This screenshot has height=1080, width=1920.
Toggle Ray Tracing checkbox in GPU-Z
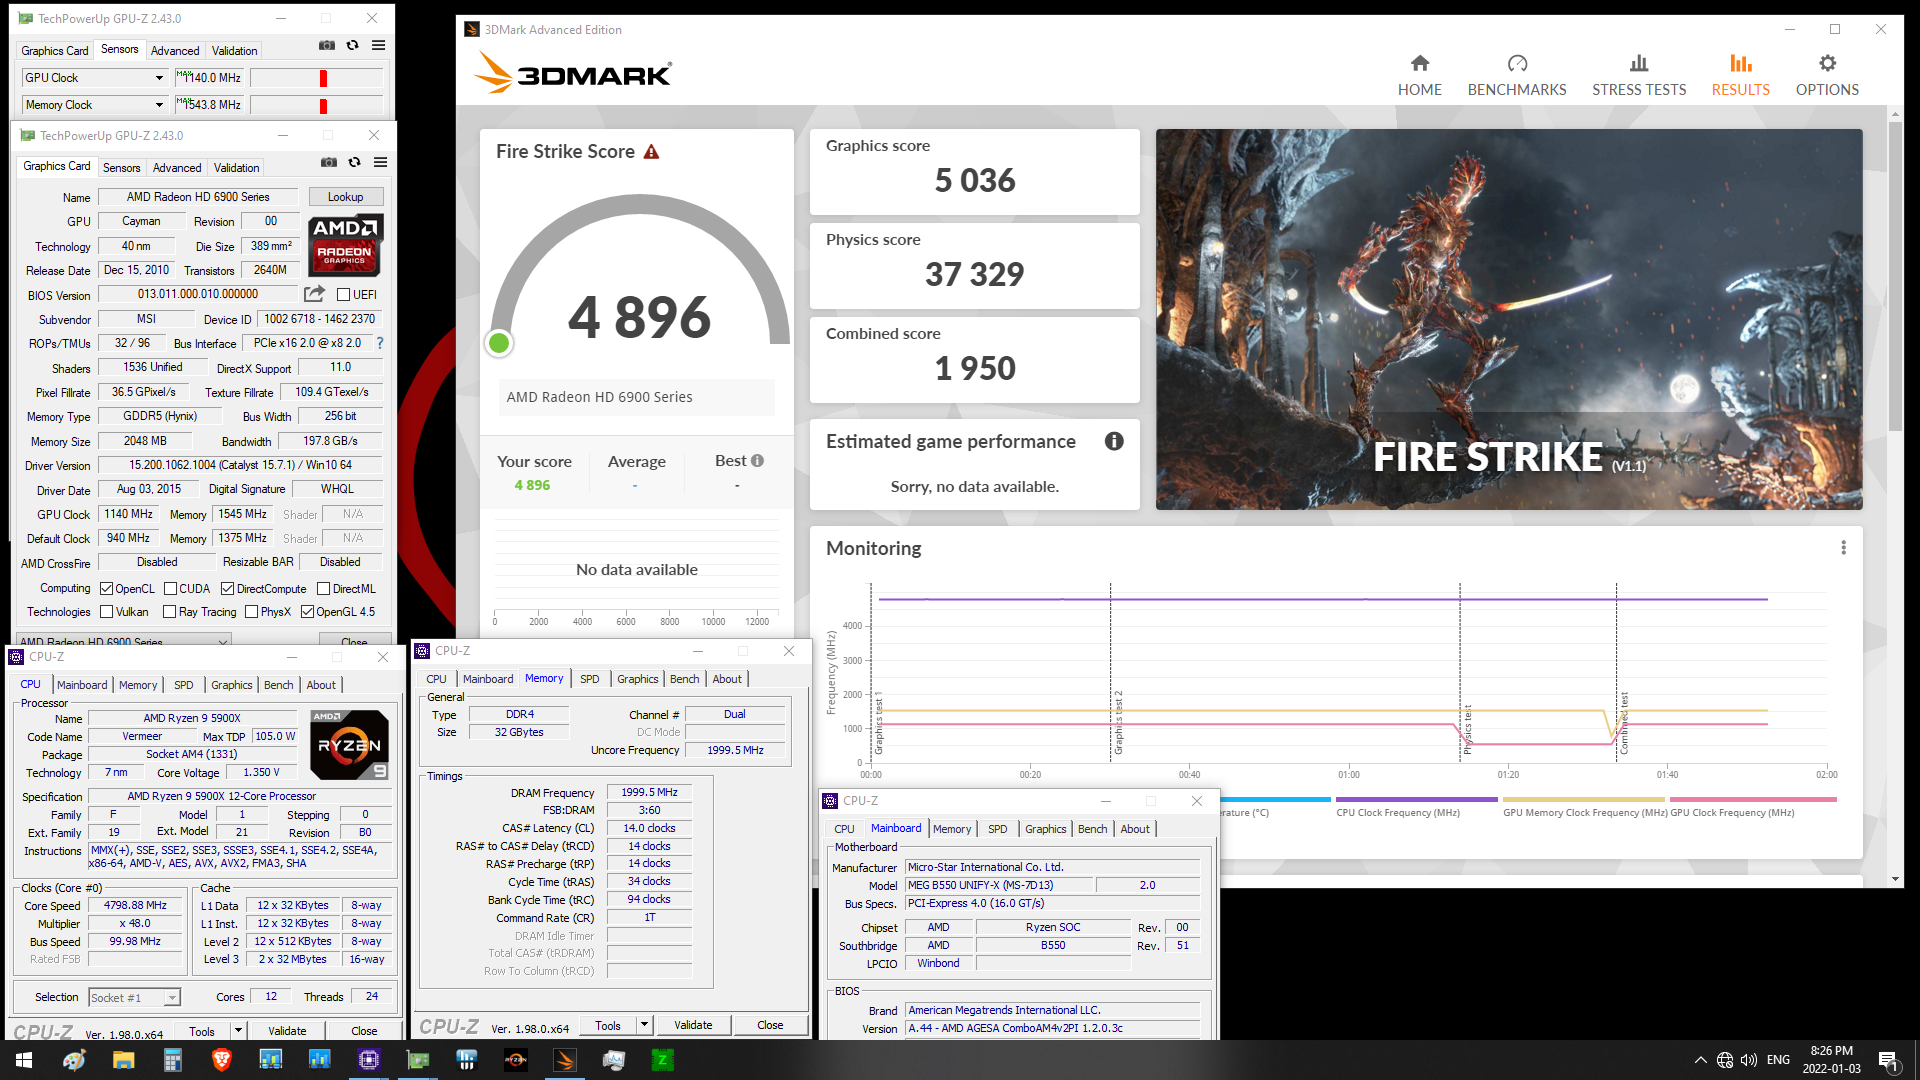tap(169, 612)
